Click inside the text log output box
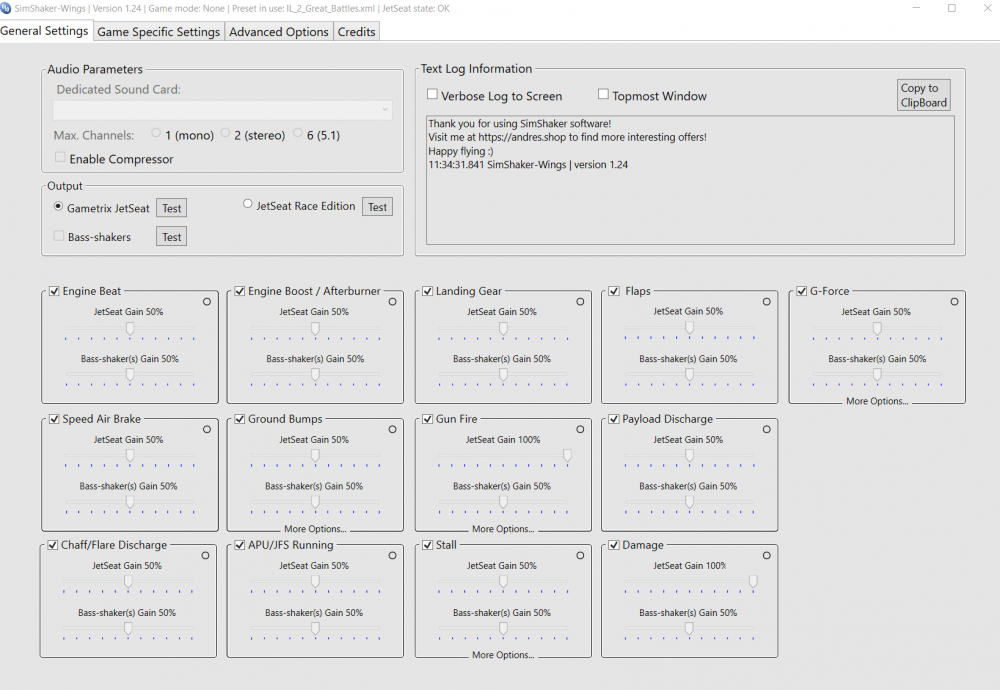Screen dimensions: 1000x690 (690, 180)
